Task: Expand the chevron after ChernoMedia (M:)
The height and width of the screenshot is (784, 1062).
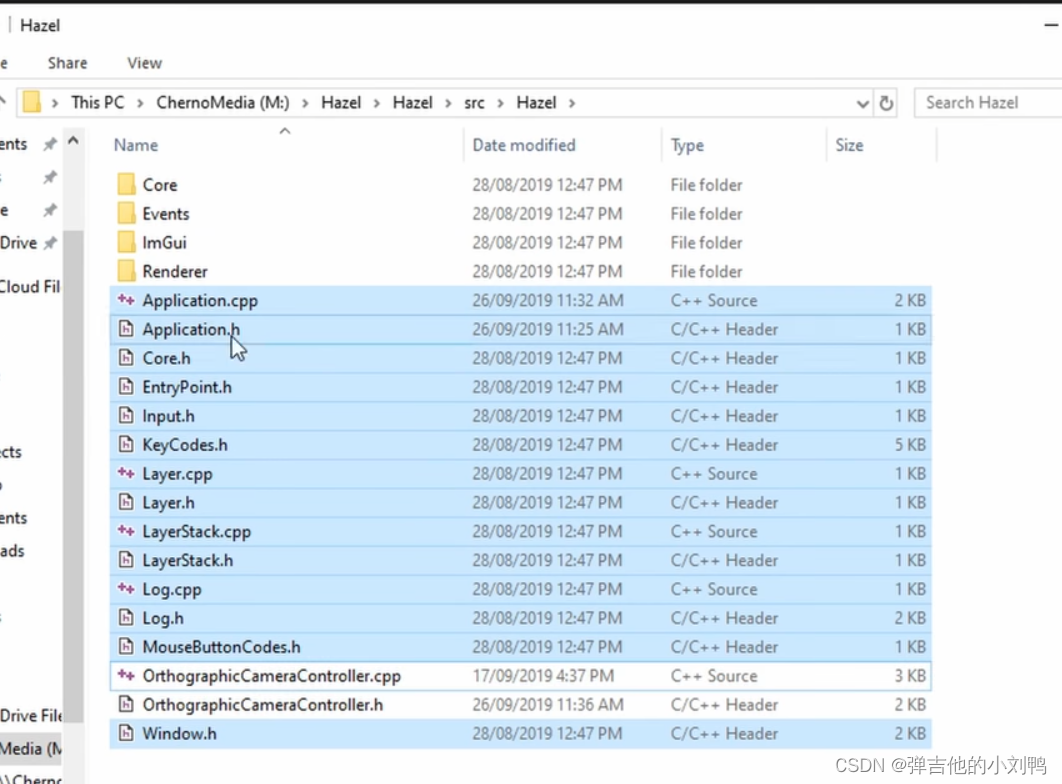Action: coord(305,103)
